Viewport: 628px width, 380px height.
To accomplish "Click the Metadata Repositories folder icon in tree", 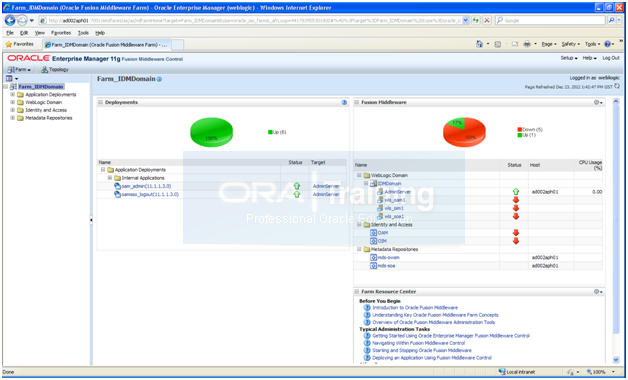I will tap(20, 118).
